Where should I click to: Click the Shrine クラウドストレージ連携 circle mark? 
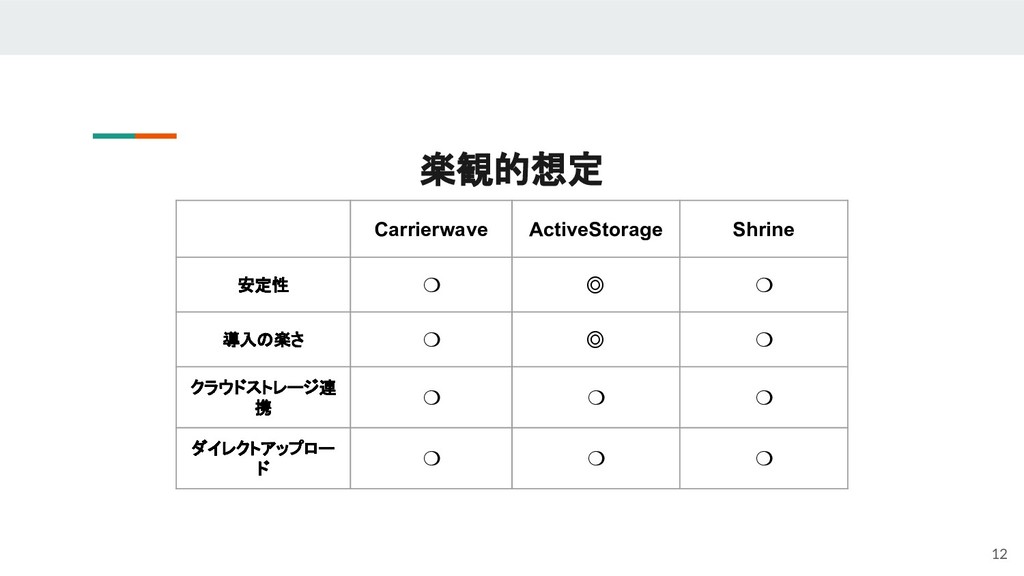tap(764, 398)
